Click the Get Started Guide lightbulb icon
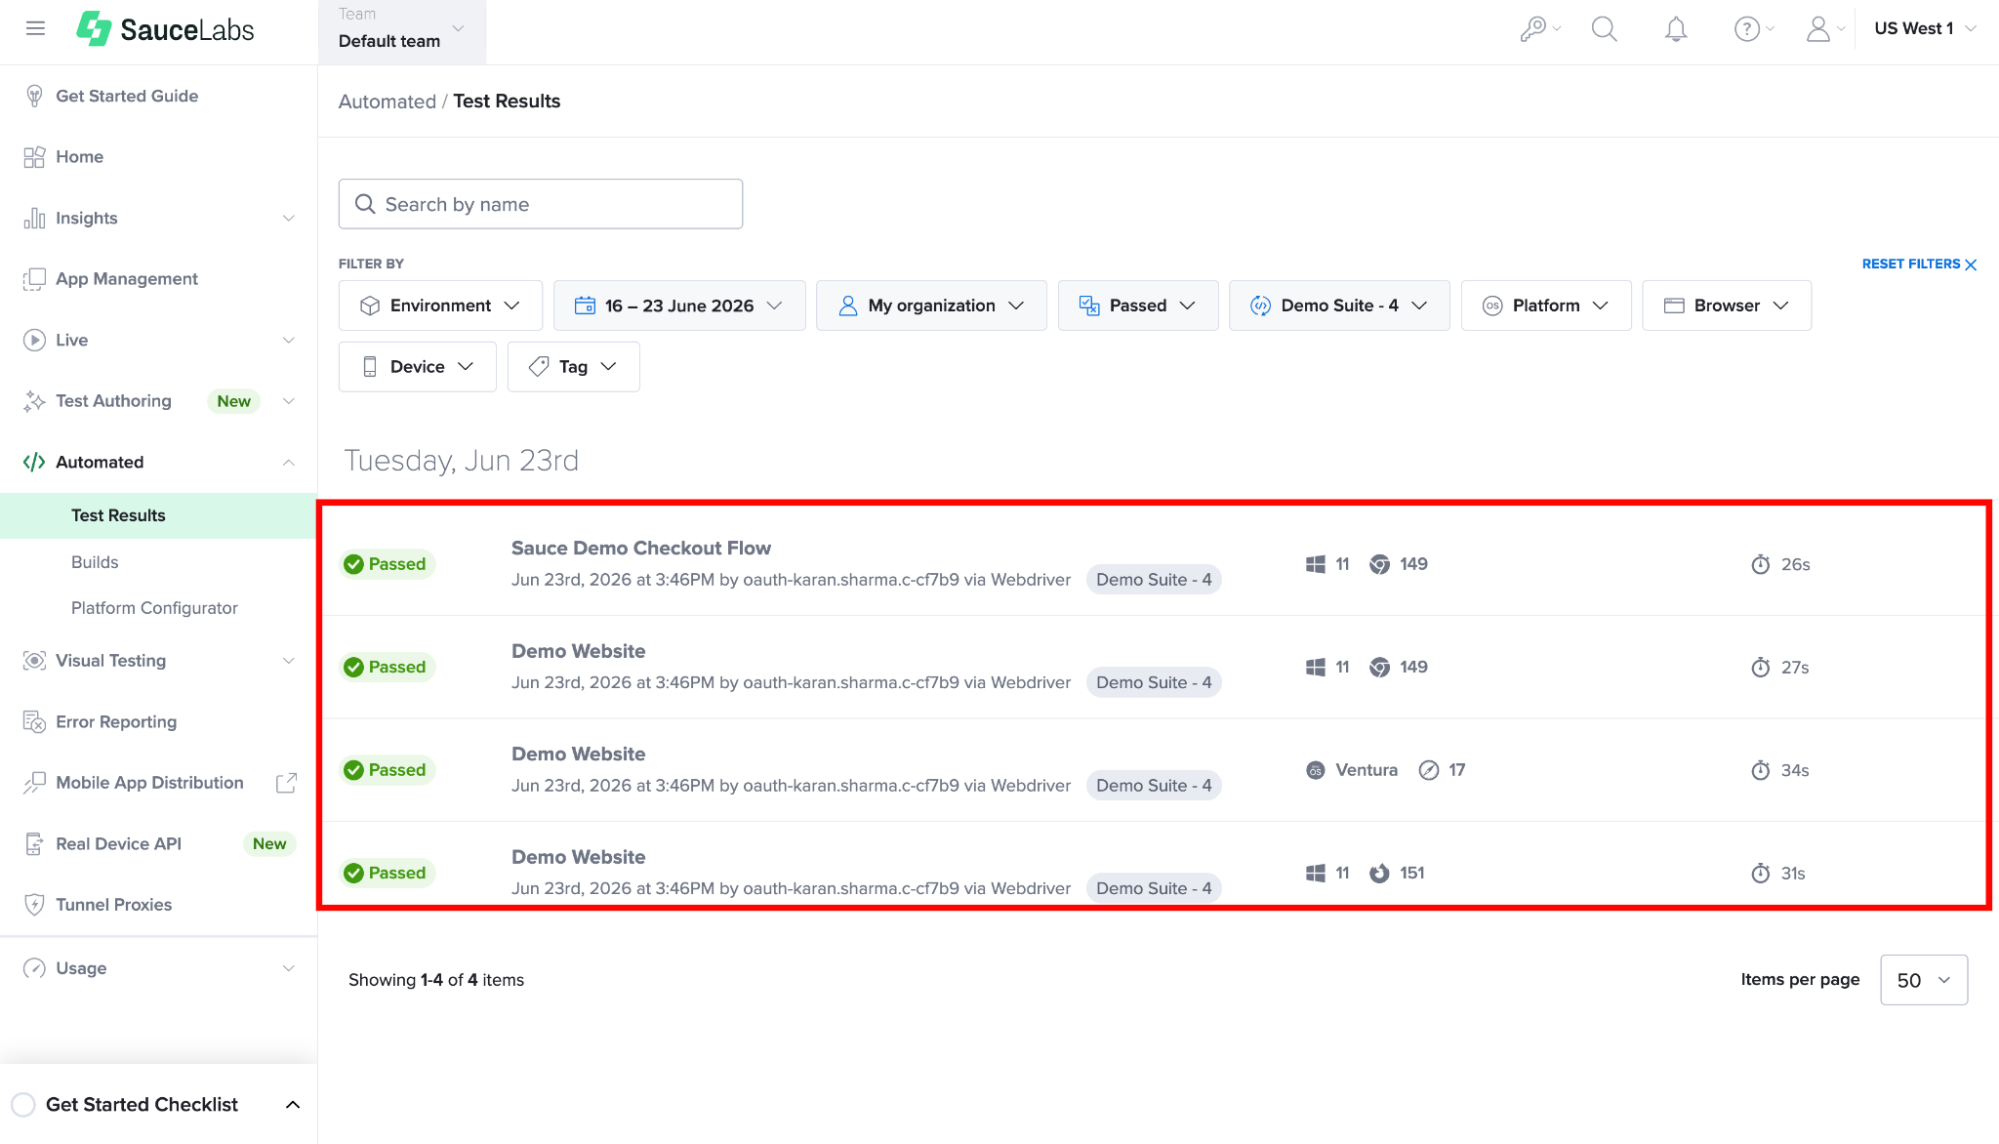The image size is (1999, 1144). pos(34,96)
